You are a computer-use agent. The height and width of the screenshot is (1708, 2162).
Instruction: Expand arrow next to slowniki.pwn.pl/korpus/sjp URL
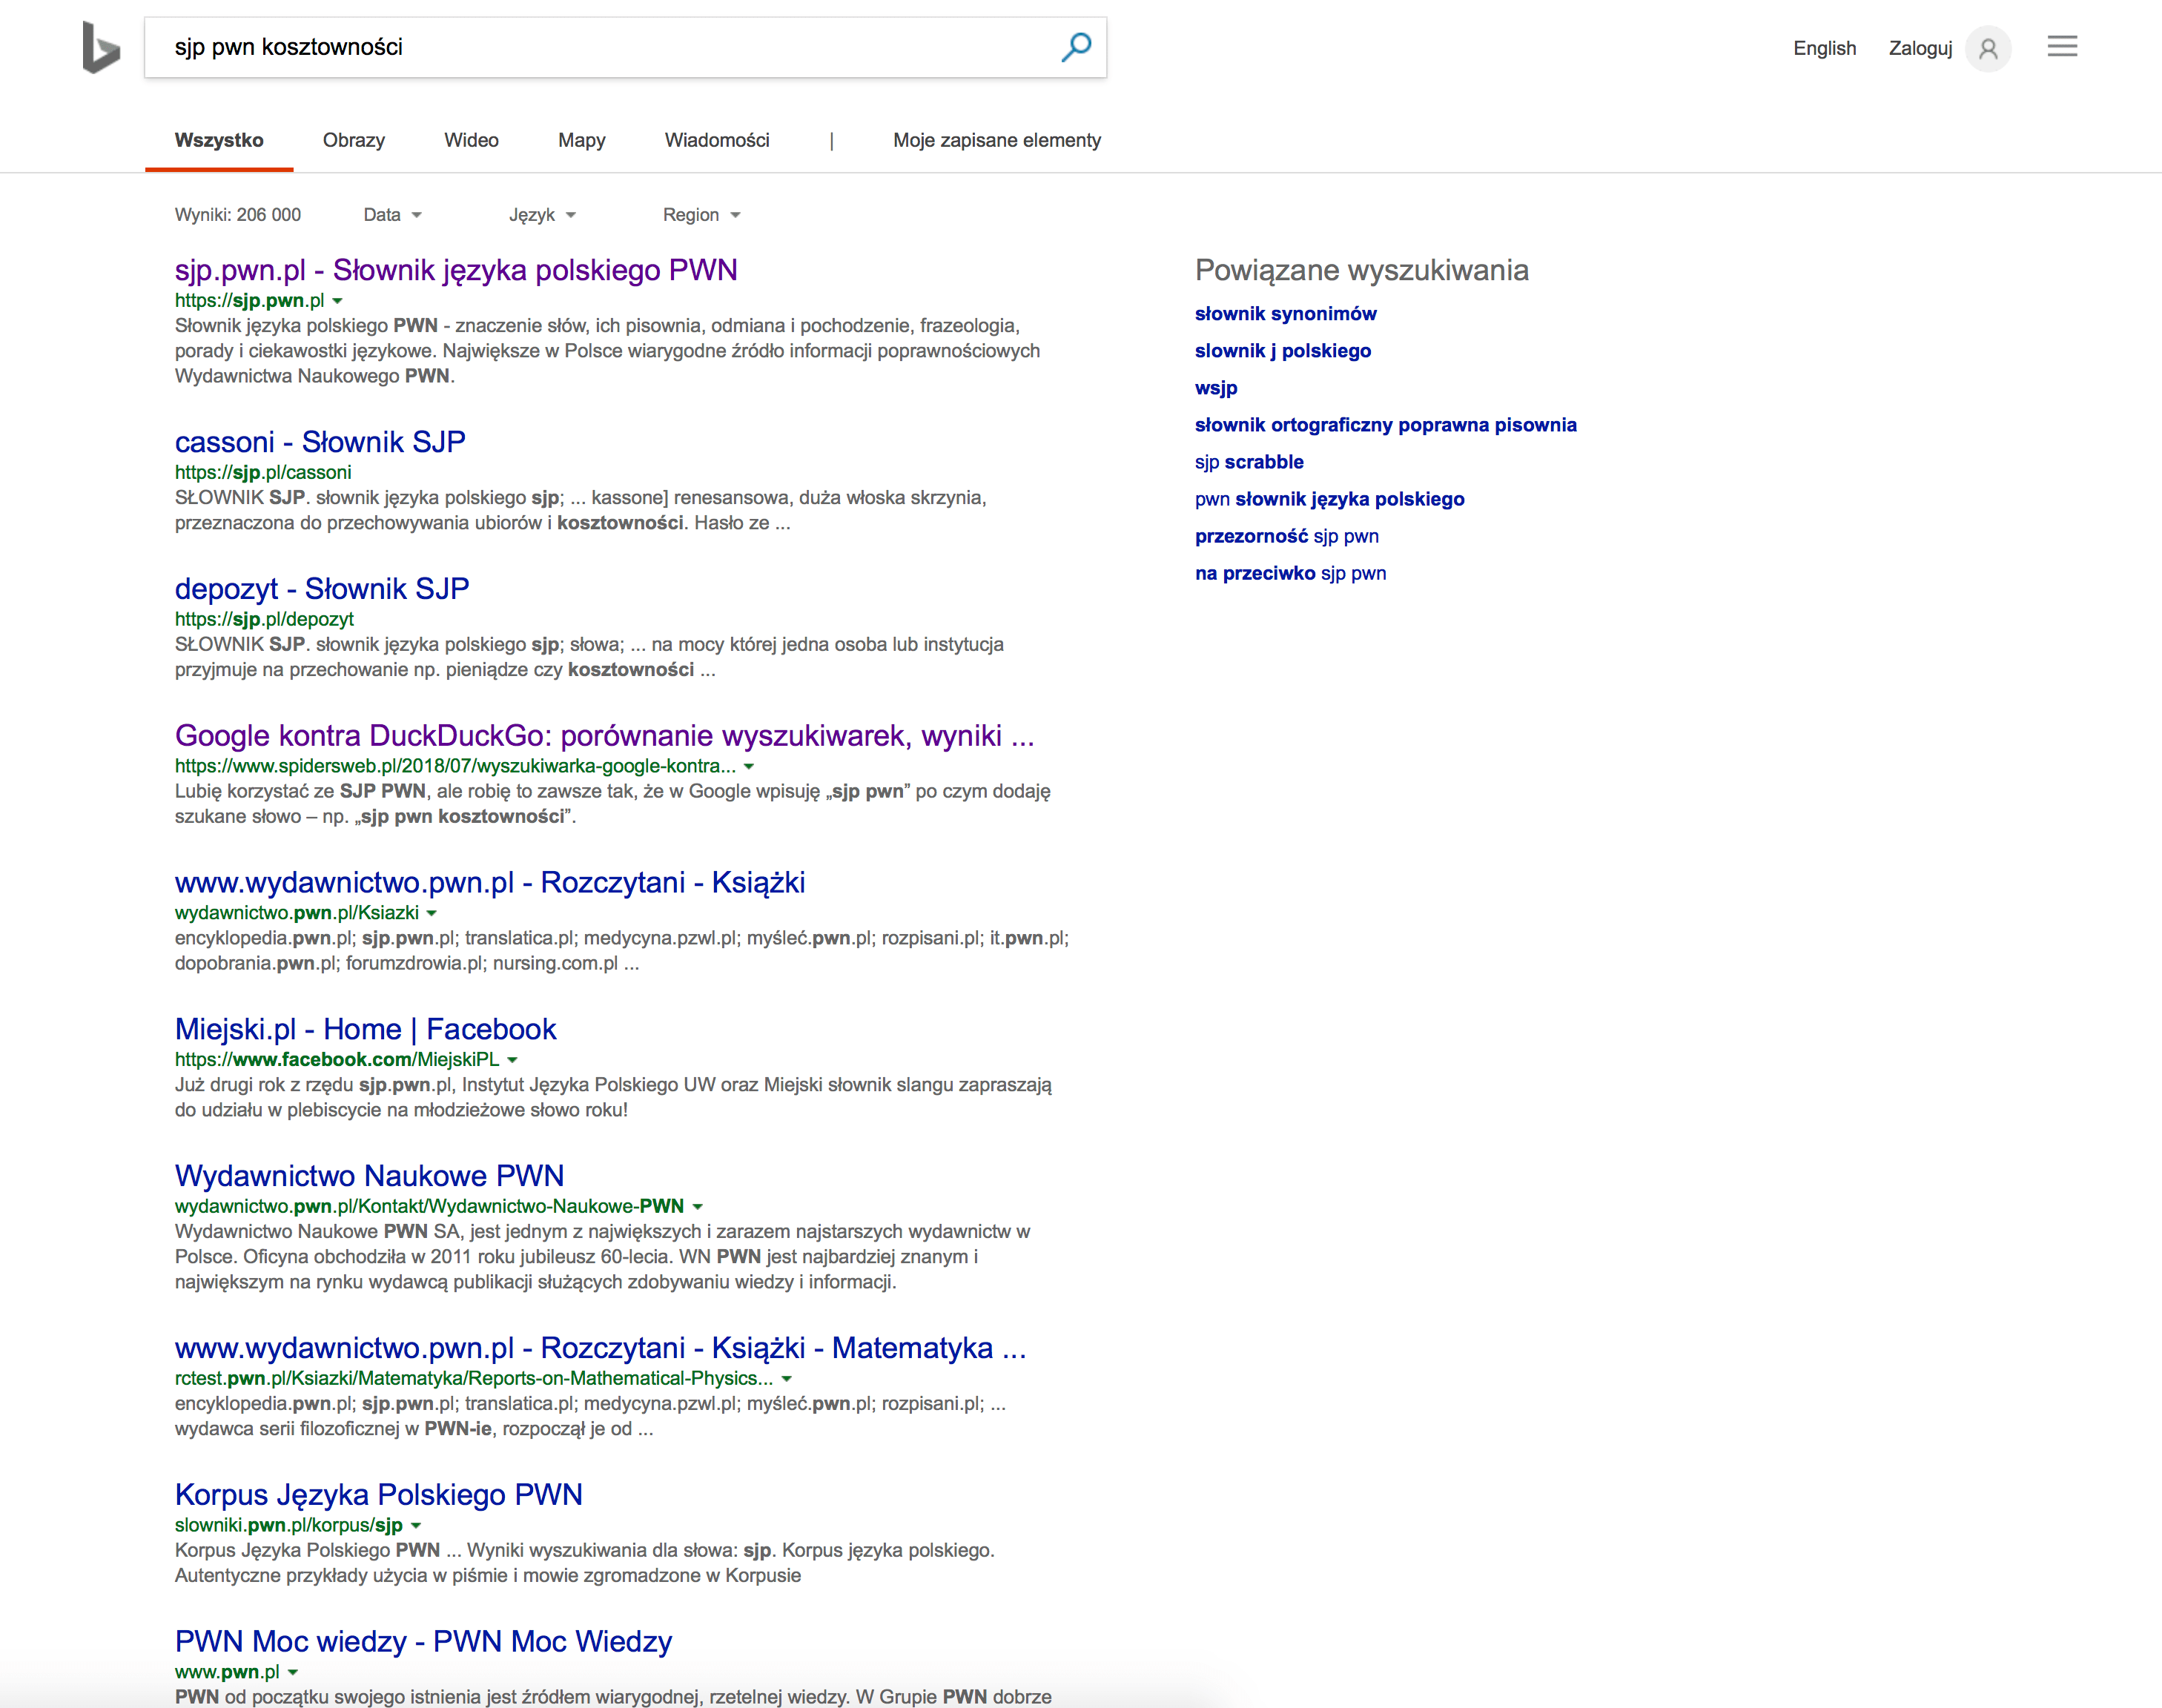(416, 1526)
